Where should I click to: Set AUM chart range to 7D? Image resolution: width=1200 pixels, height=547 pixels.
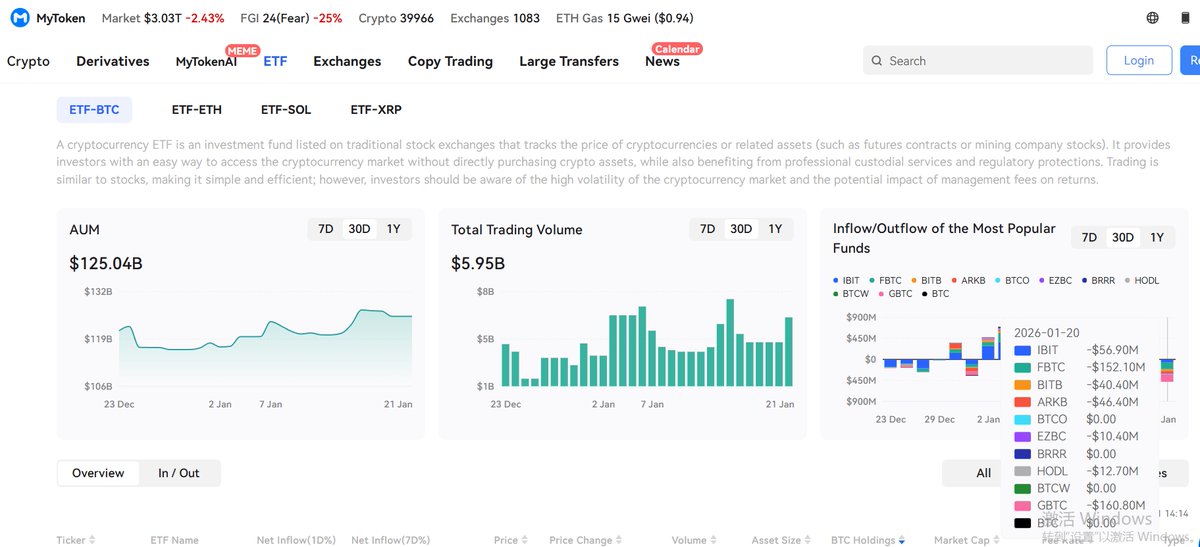click(x=326, y=229)
